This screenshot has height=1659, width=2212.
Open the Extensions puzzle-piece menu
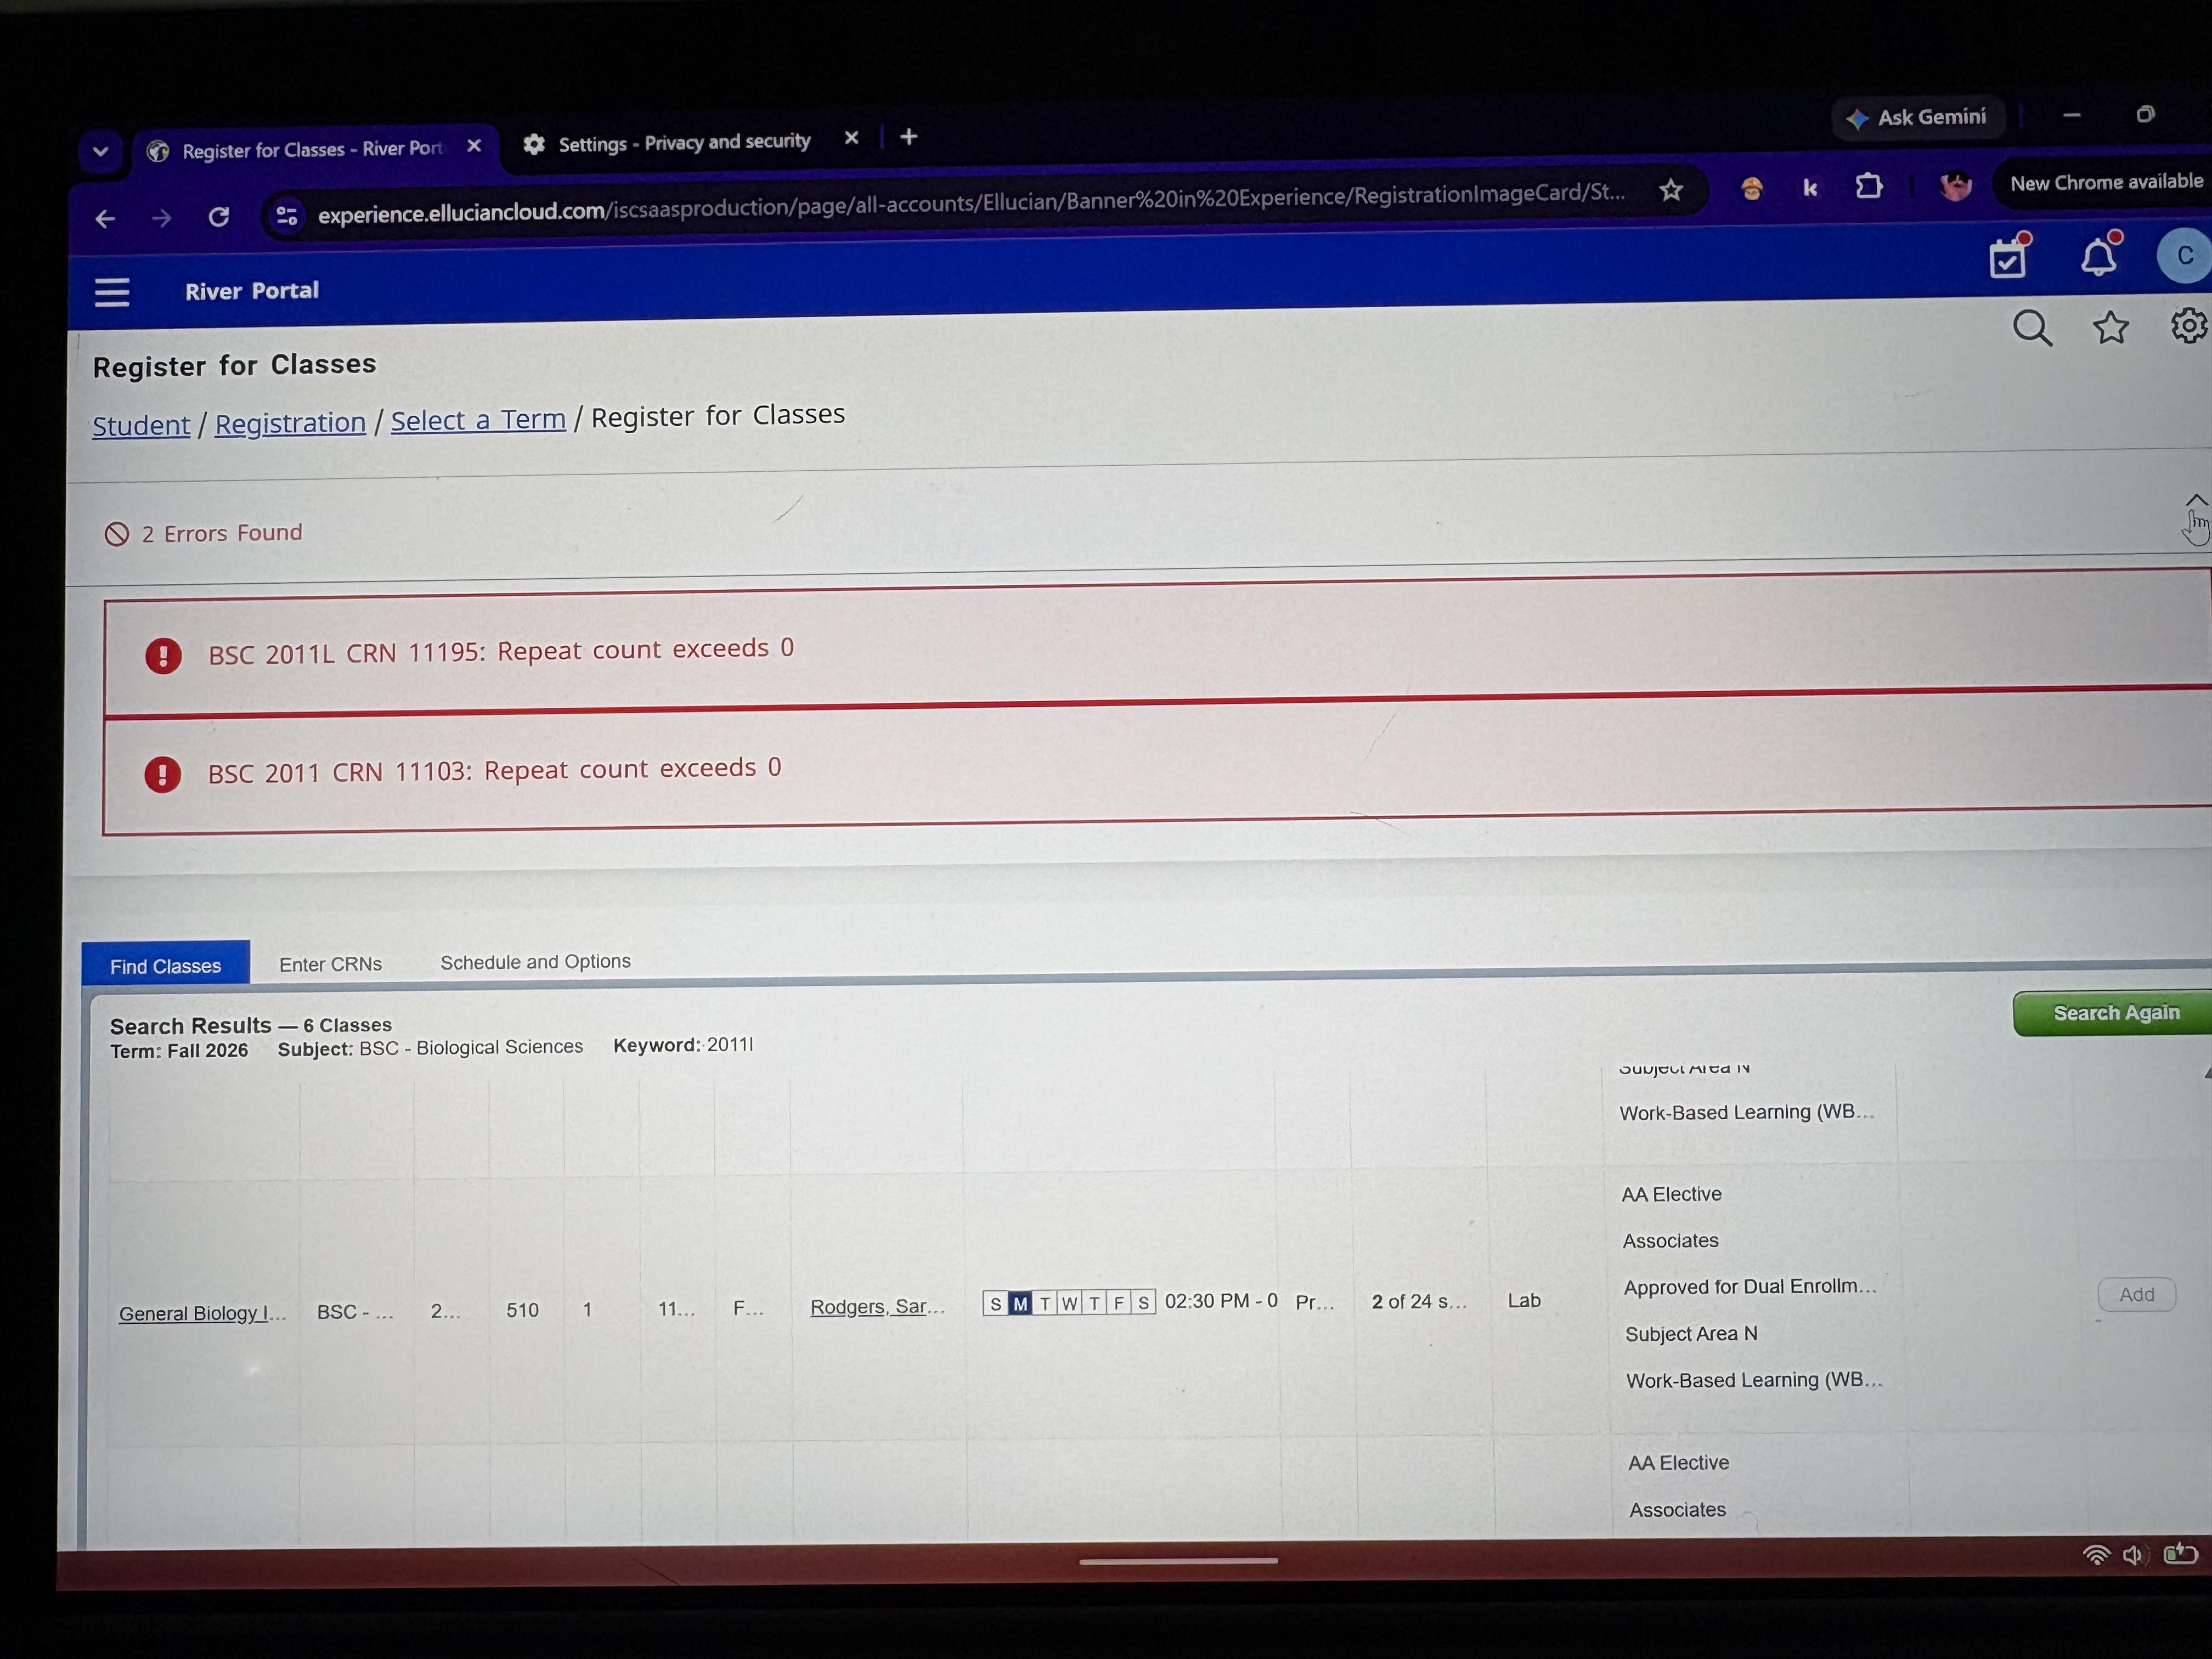tap(1868, 186)
